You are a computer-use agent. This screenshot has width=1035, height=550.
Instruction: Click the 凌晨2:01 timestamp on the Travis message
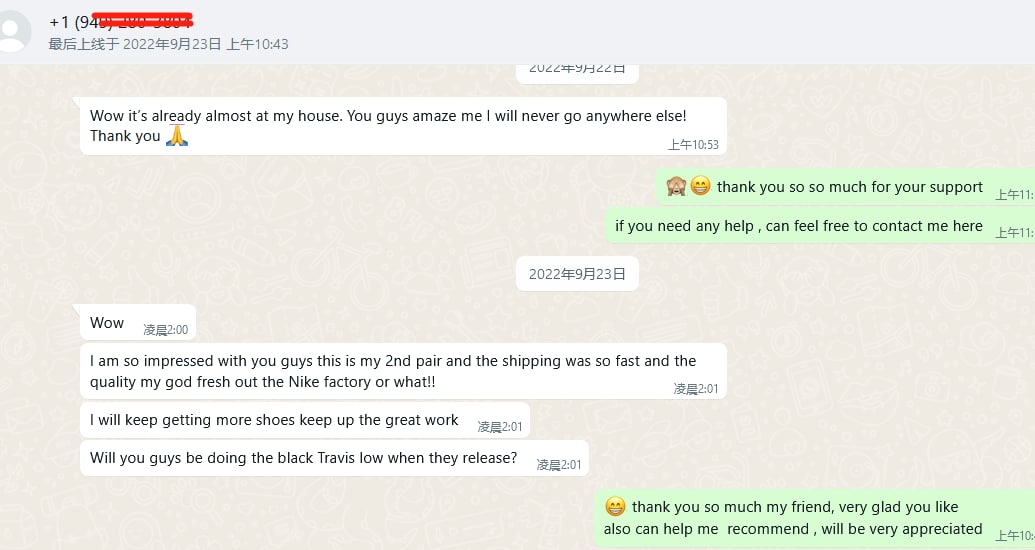[558, 465]
